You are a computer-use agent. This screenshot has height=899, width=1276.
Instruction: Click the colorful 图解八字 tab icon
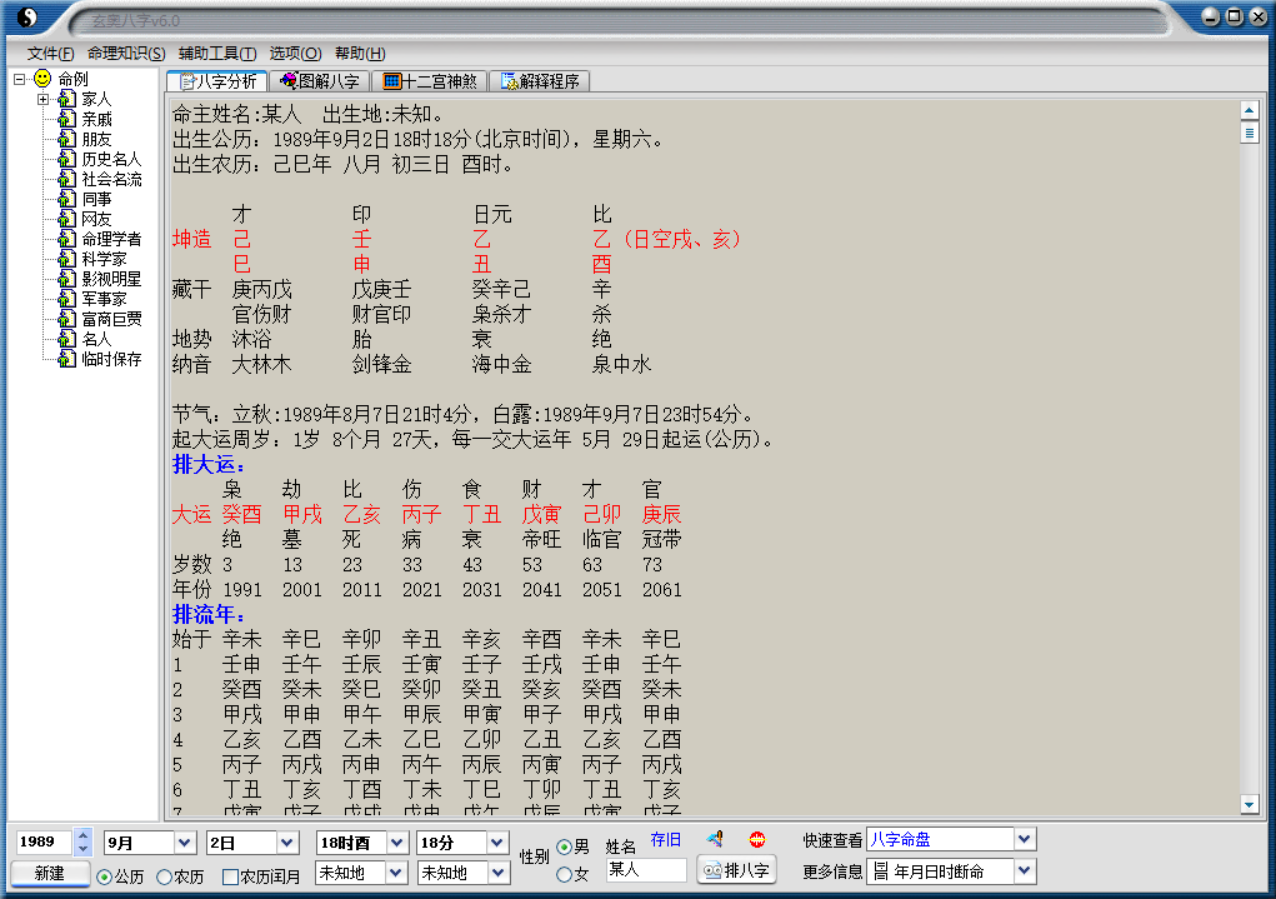pyautogui.click(x=287, y=80)
